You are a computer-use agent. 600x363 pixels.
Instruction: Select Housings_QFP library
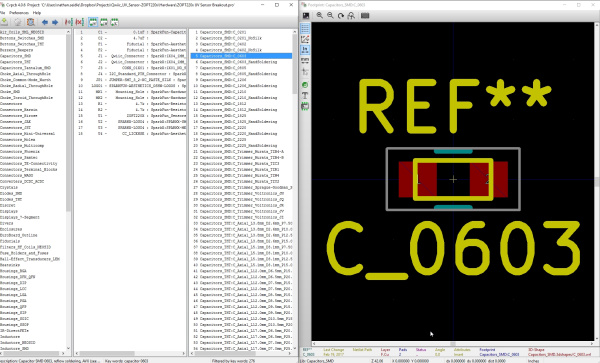pyautogui.click(x=33, y=306)
